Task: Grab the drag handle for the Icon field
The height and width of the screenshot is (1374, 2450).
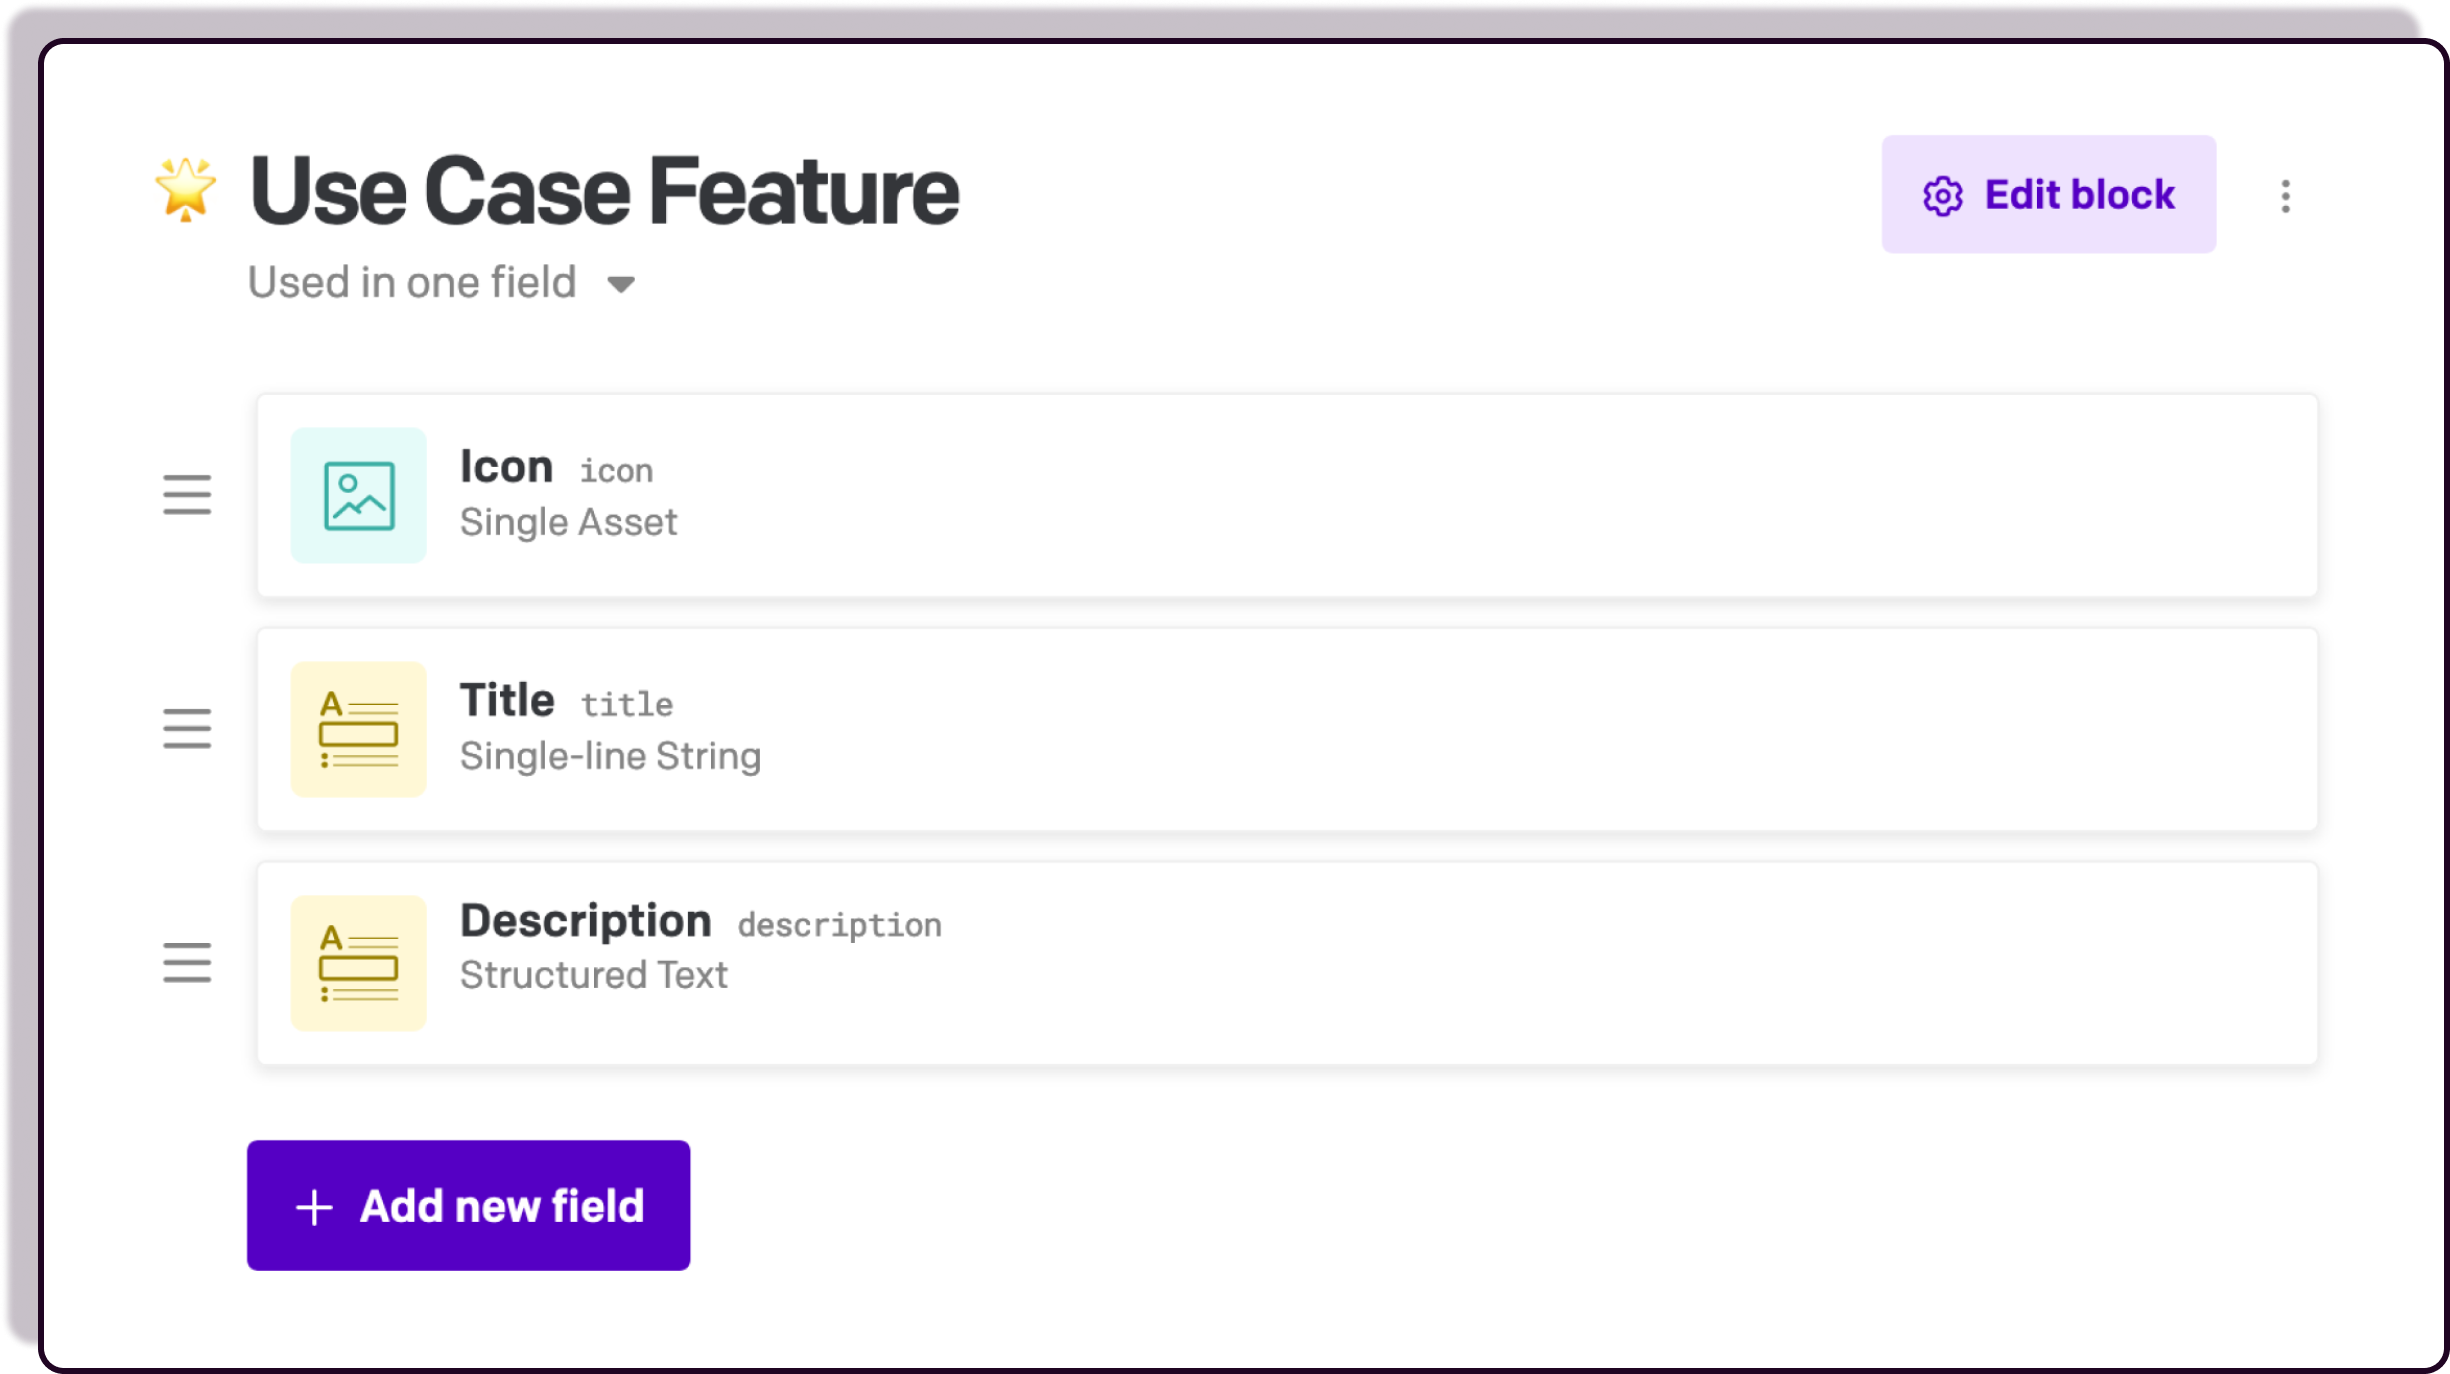Action: pyautogui.click(x=187, y=495)
